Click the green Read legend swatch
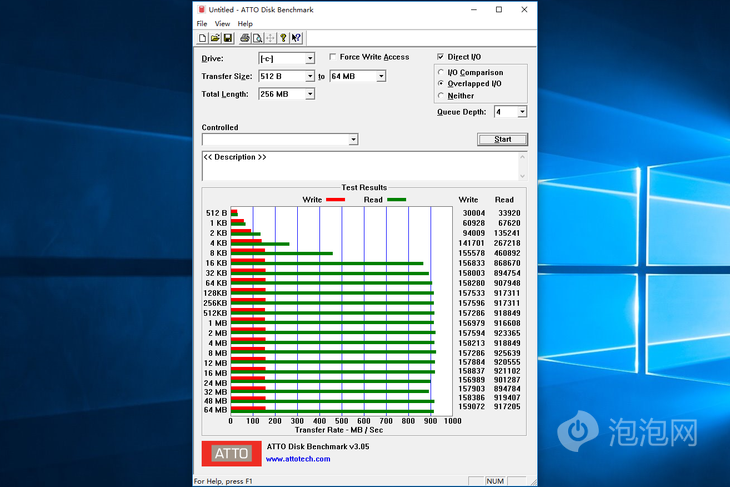 tap(397, 200)
